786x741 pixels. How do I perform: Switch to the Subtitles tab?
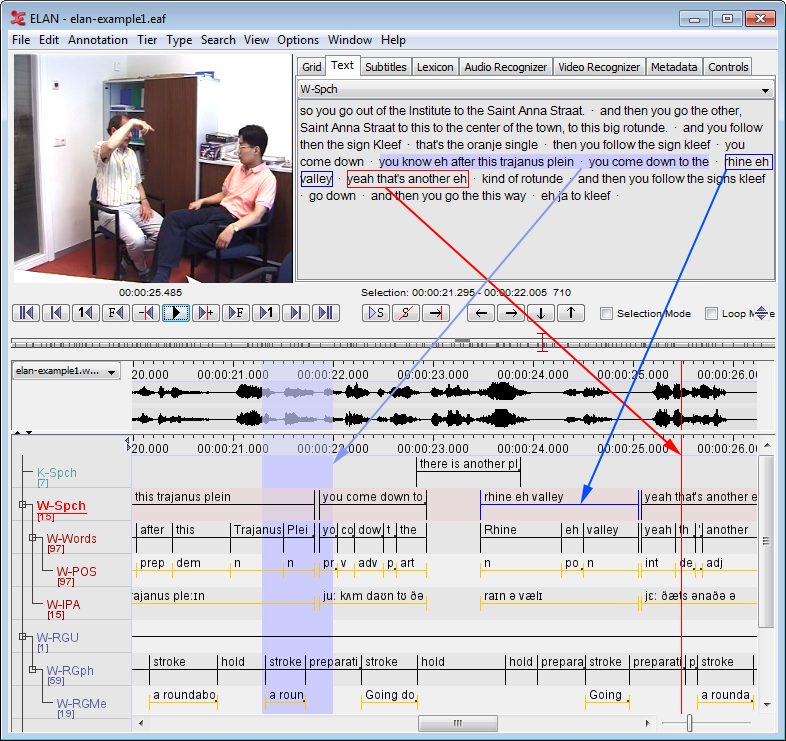(385, 67)
